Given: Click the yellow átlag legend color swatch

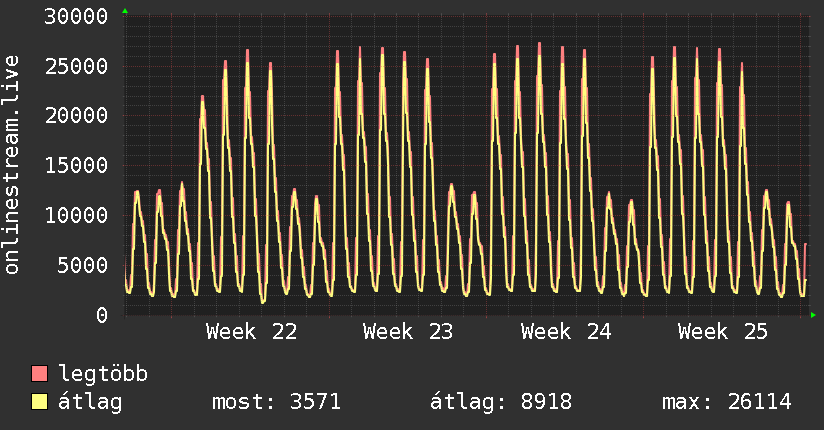Looking at the screenshot, I should click(x=39, y=402).
